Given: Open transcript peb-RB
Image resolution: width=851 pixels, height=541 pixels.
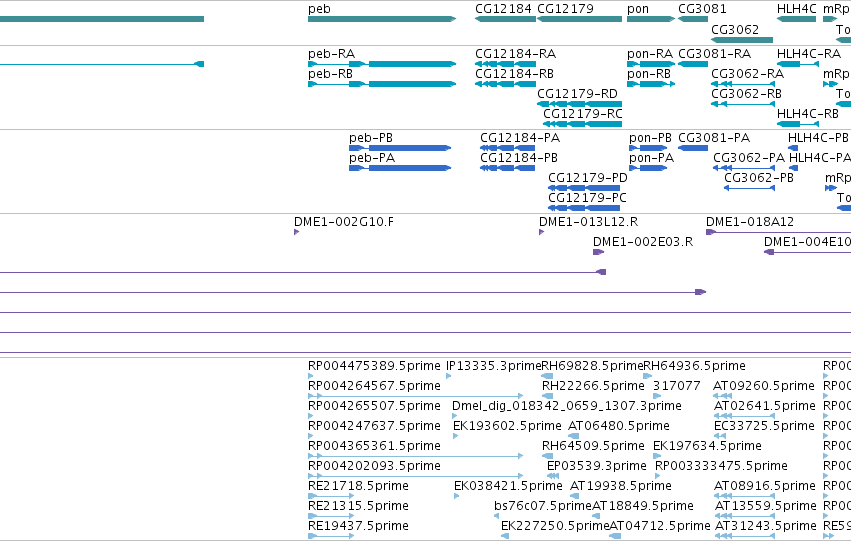Looking at the screenshot, I should tap(330, 74).
